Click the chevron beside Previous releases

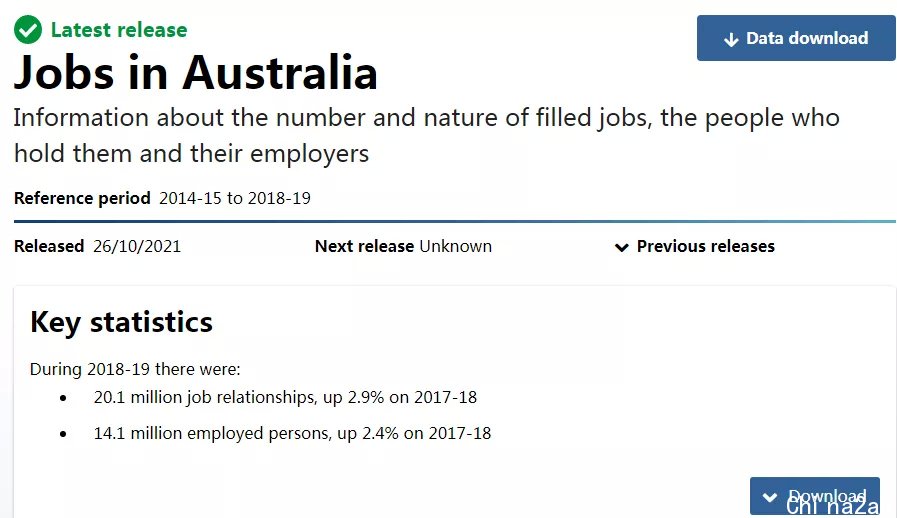click(621, 247)
